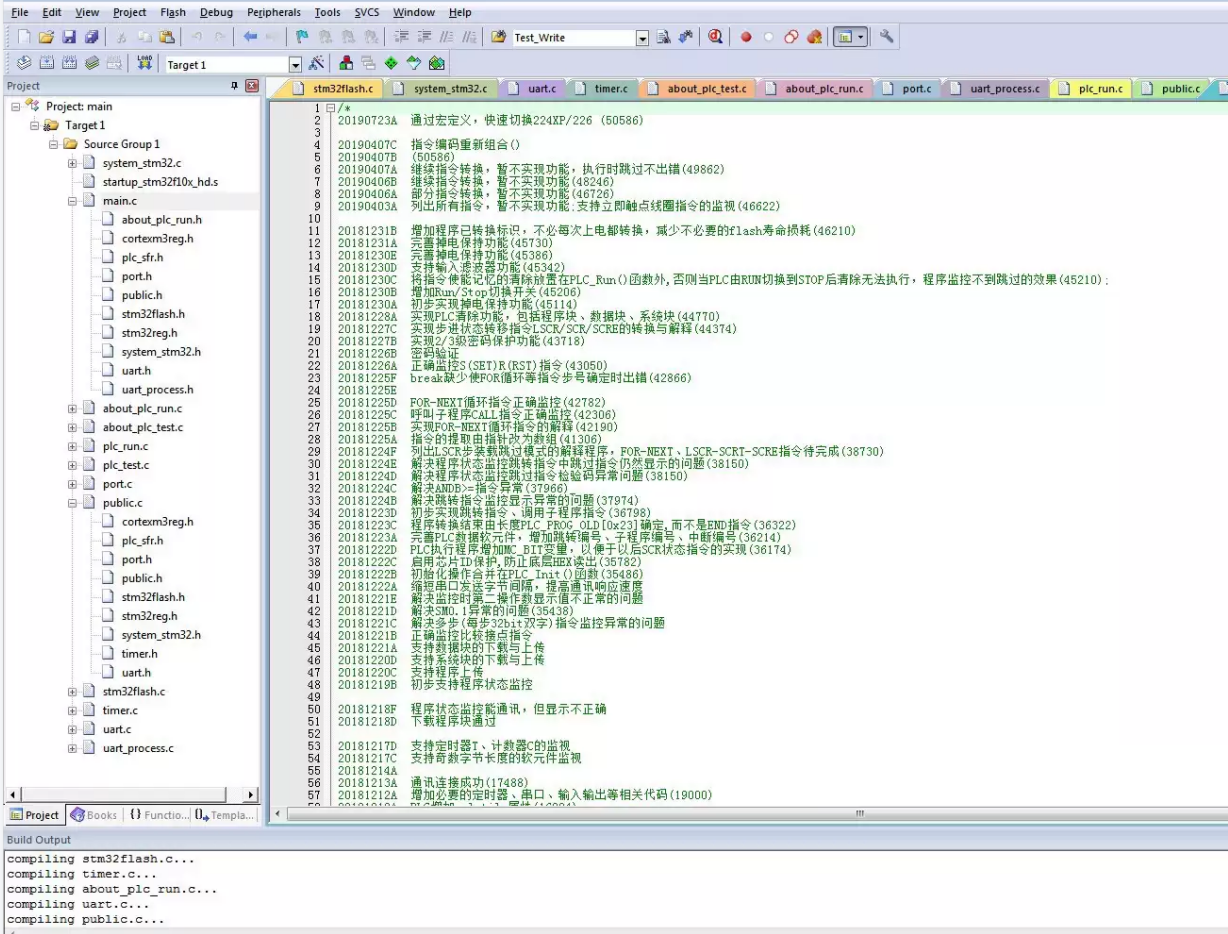
Task: Click the Open file folder icon
Action: [x=46, y=37]
